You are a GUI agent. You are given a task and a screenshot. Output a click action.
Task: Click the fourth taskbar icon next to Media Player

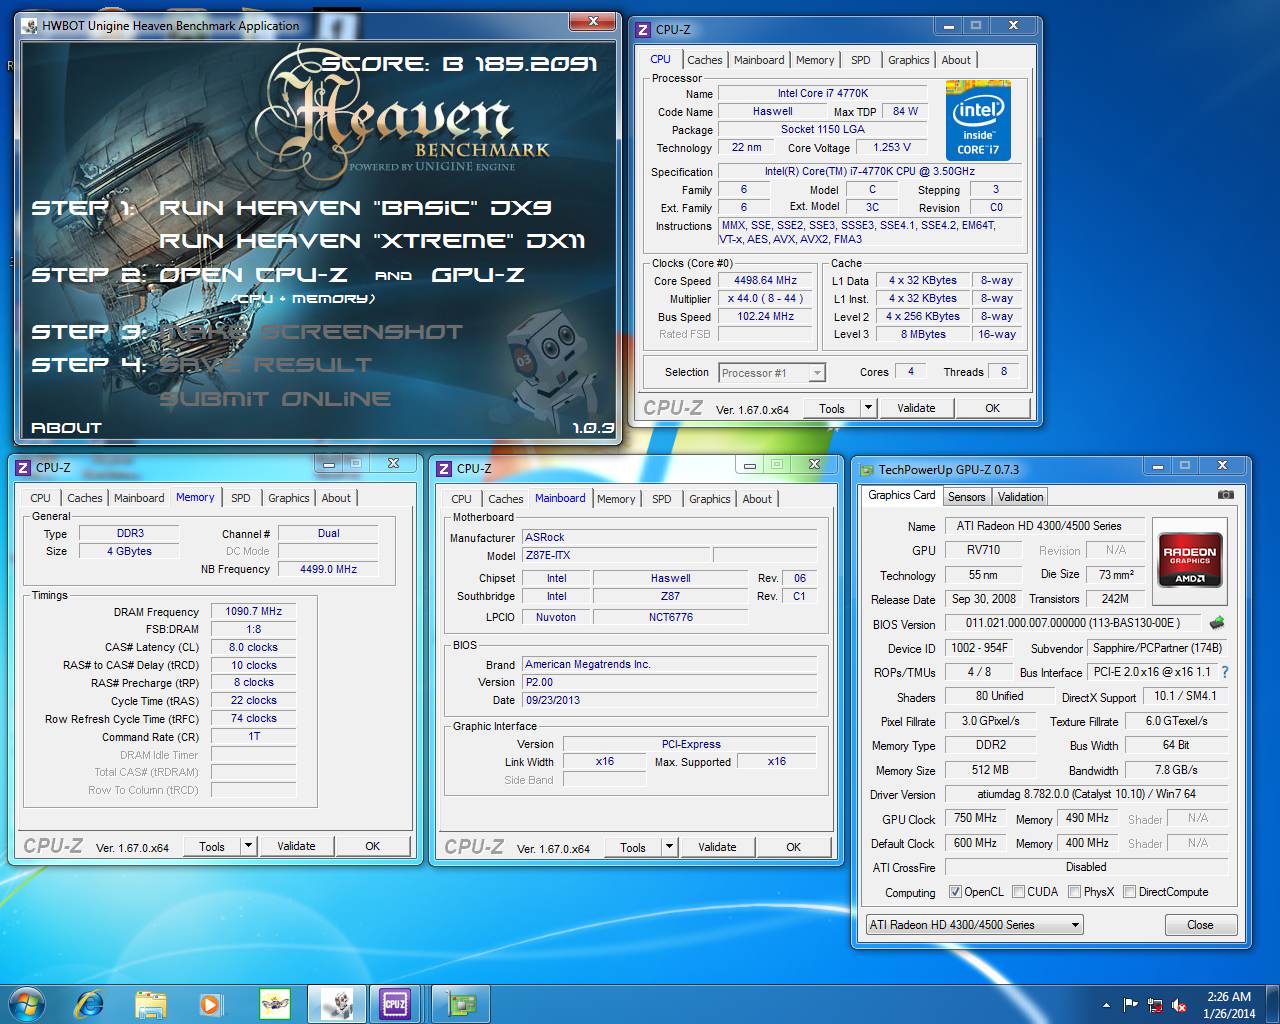click(274, 1004)
